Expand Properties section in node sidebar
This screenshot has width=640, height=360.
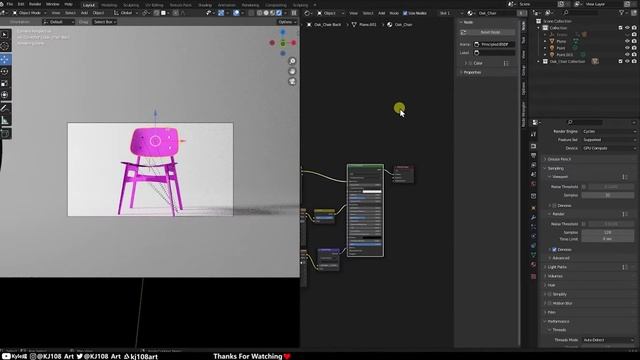point(472,72)
